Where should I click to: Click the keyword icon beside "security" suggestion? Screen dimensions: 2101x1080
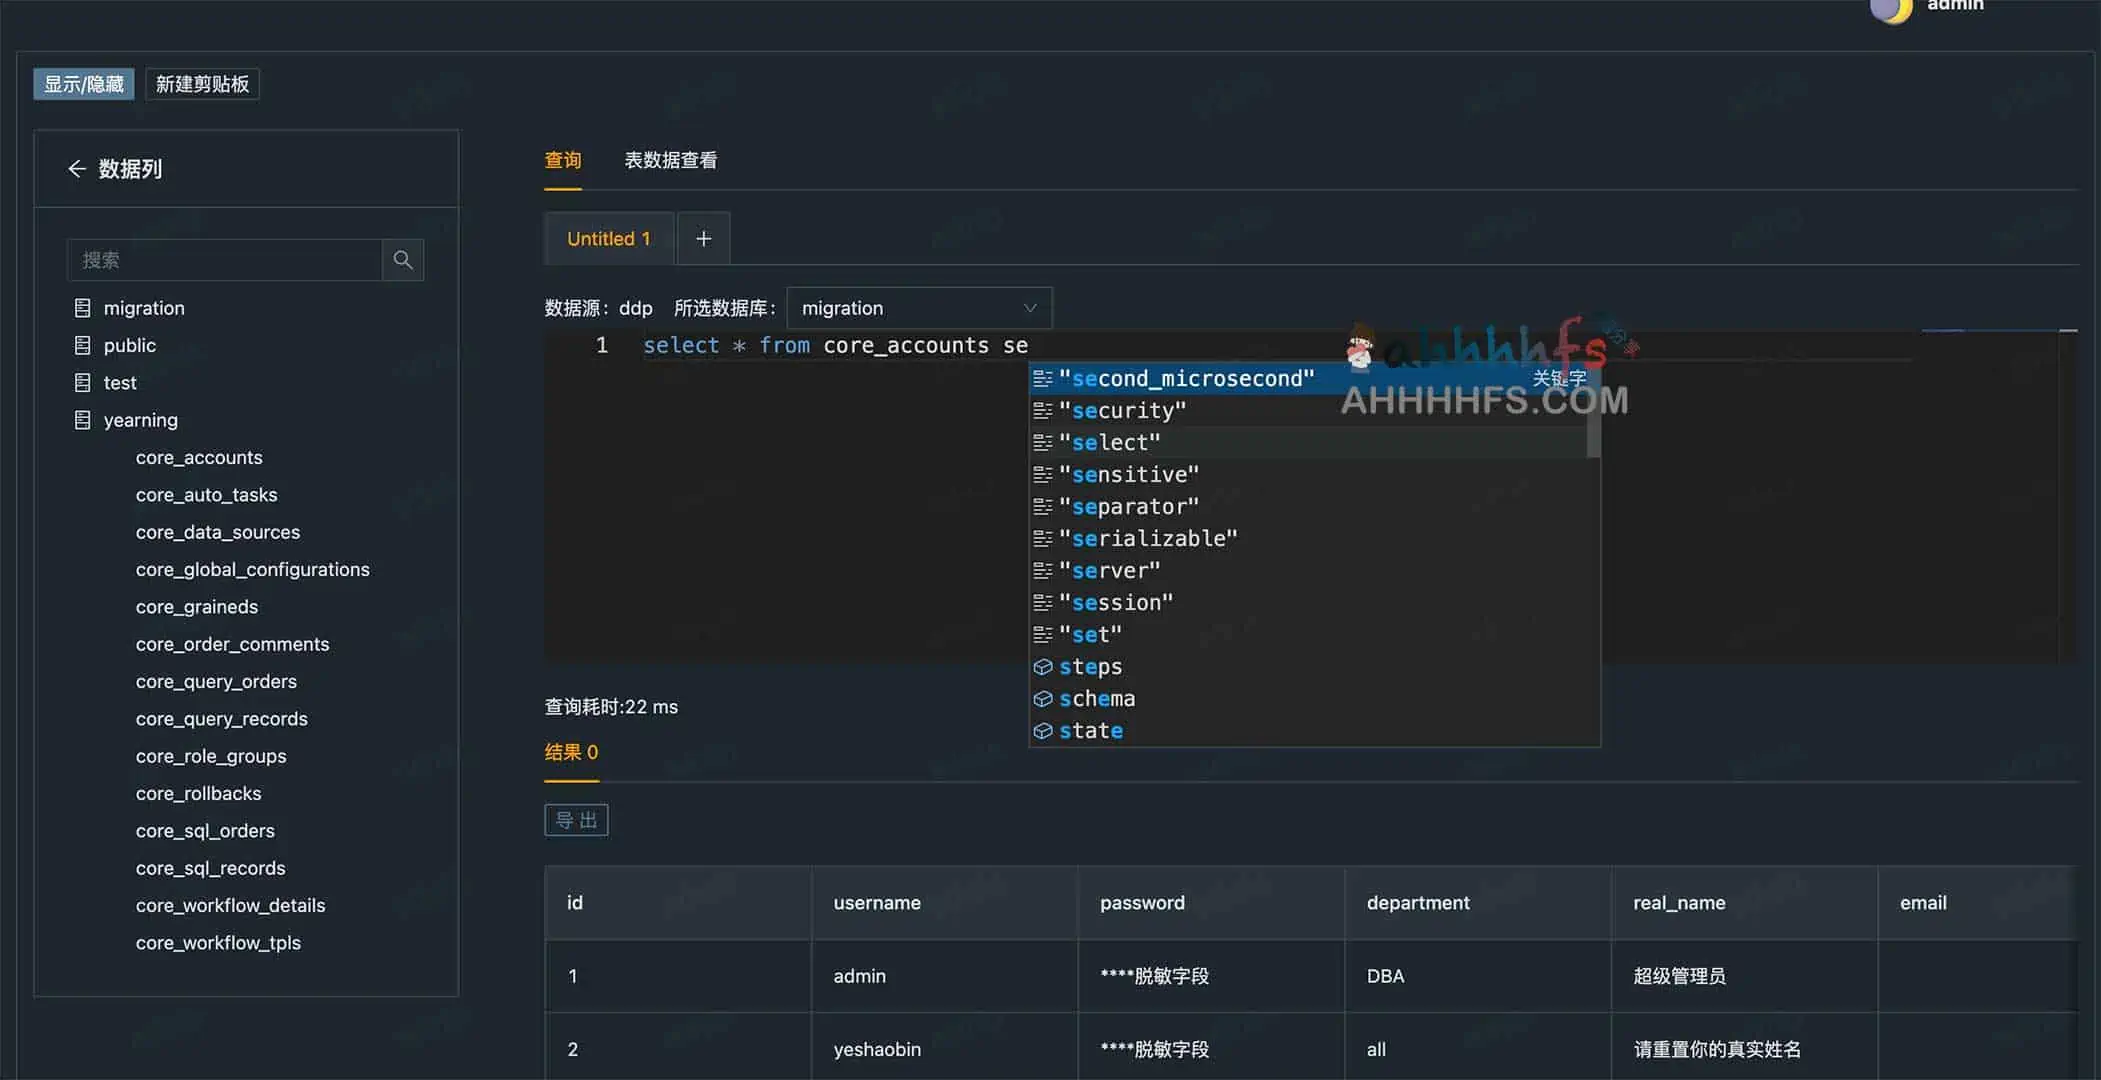tap(1043, 410)
